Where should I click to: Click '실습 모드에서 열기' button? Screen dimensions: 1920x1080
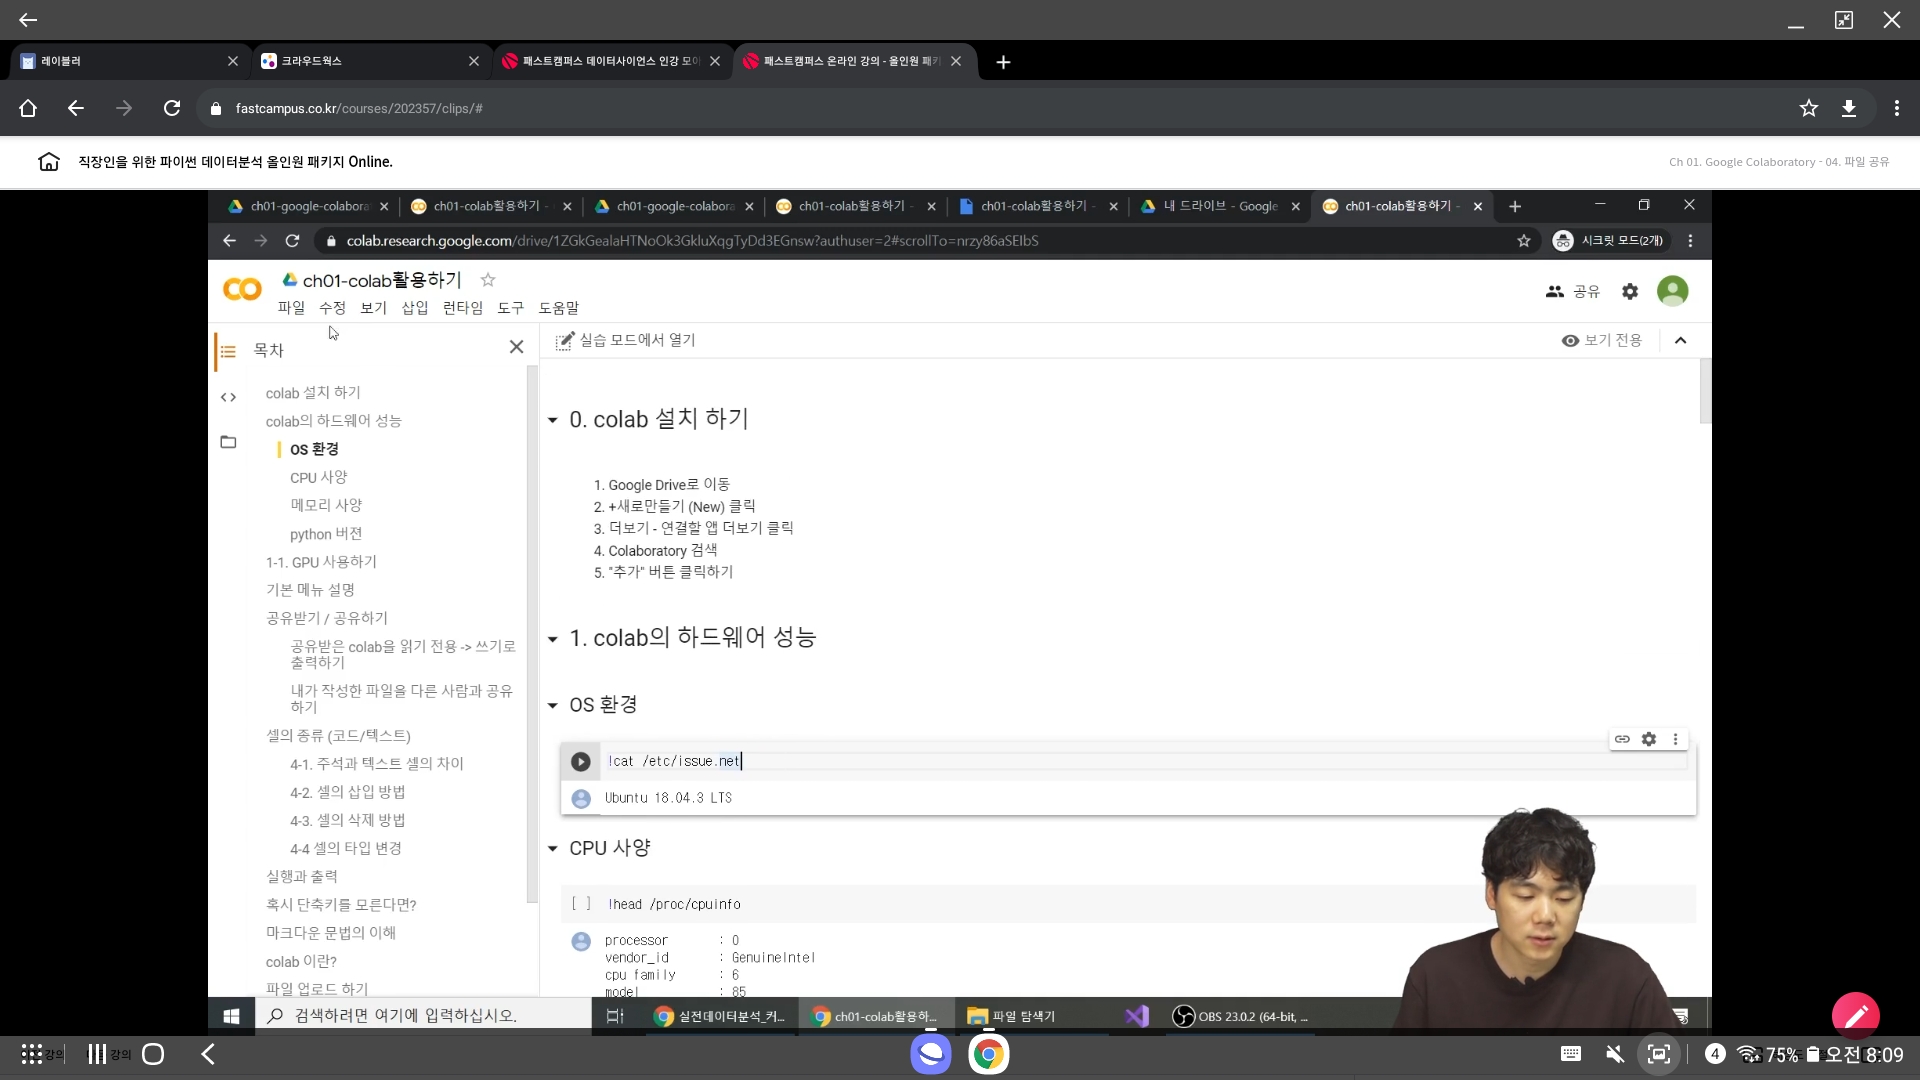(x=626, y=340)
